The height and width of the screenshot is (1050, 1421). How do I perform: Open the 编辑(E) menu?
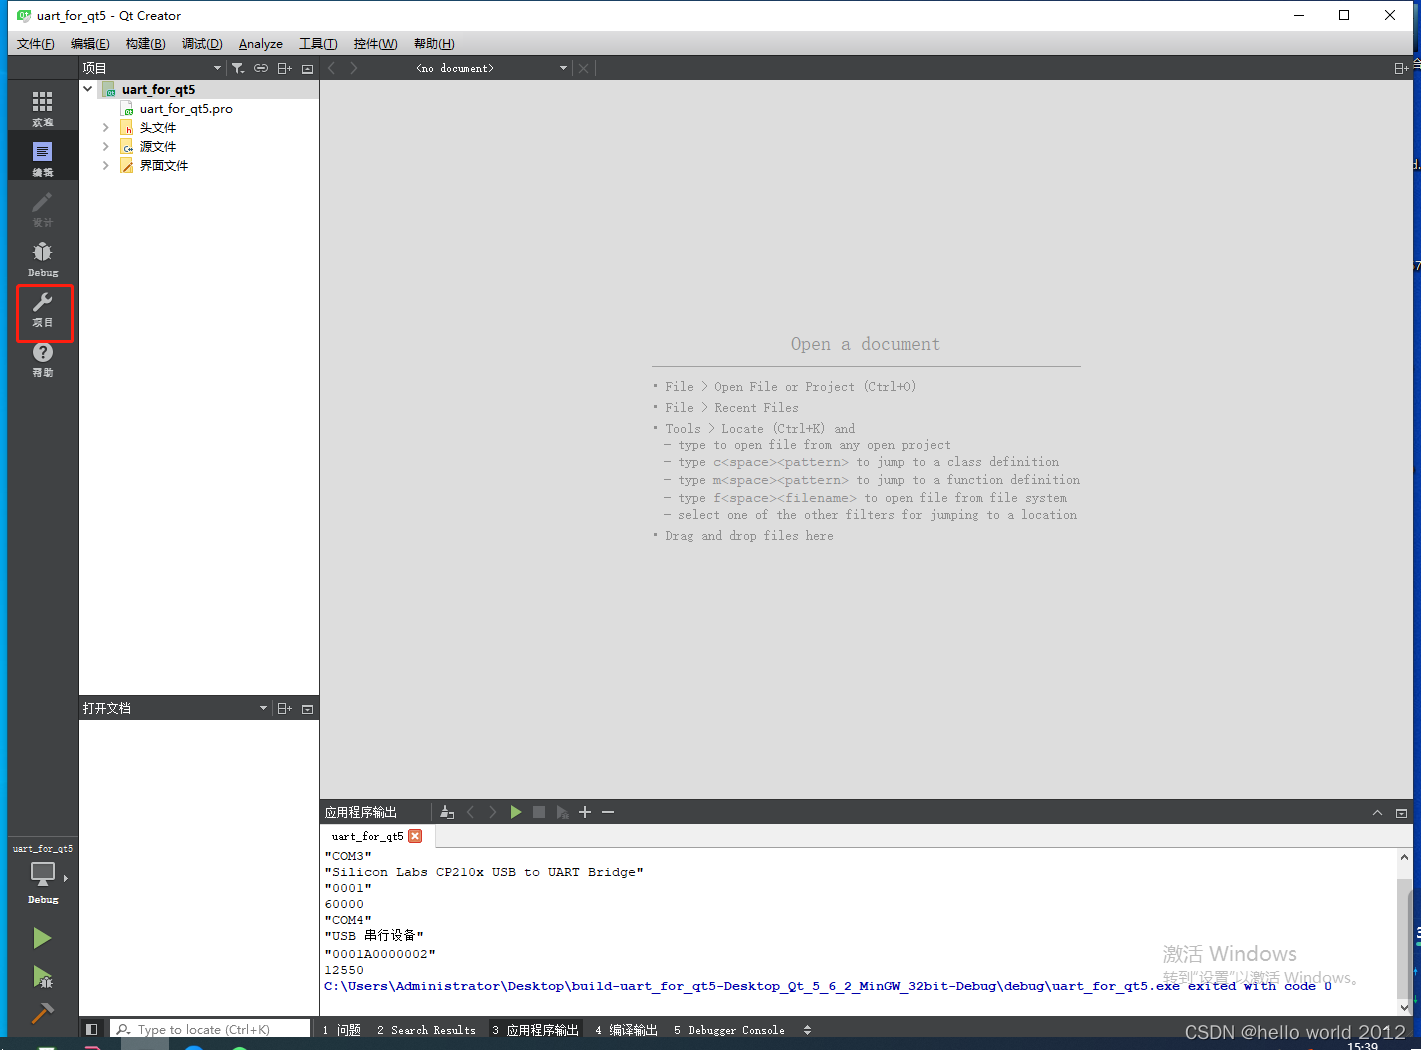pos(90,44)
